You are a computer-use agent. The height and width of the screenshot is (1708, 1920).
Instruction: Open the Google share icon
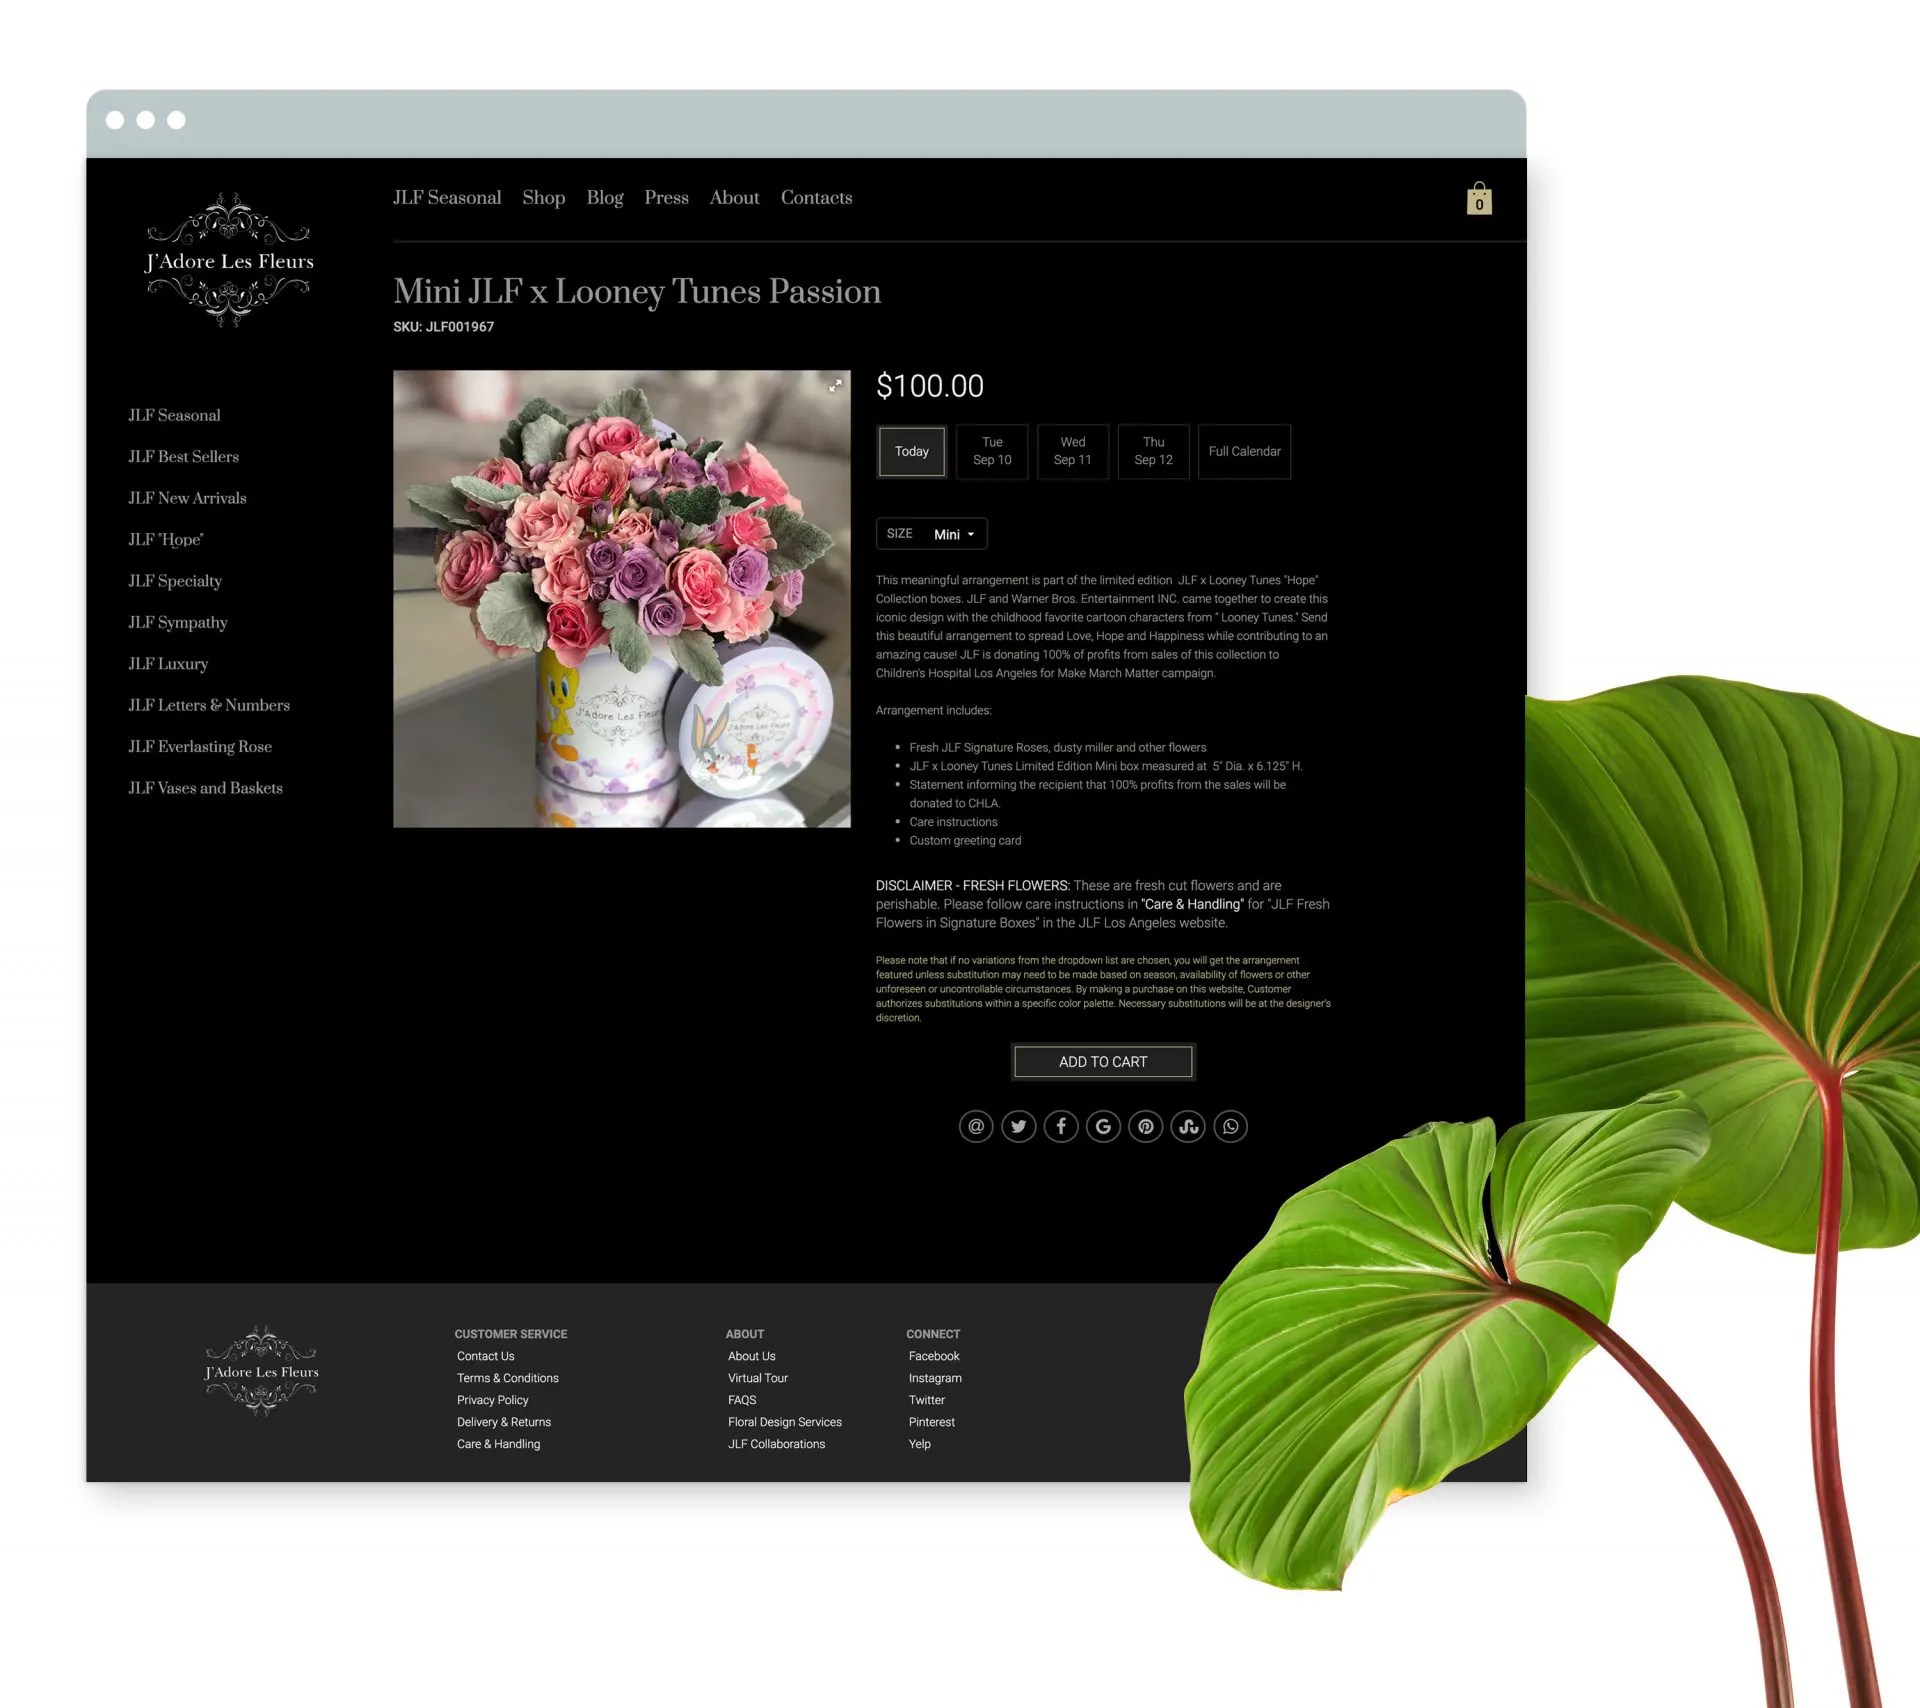(1102, 1126)
